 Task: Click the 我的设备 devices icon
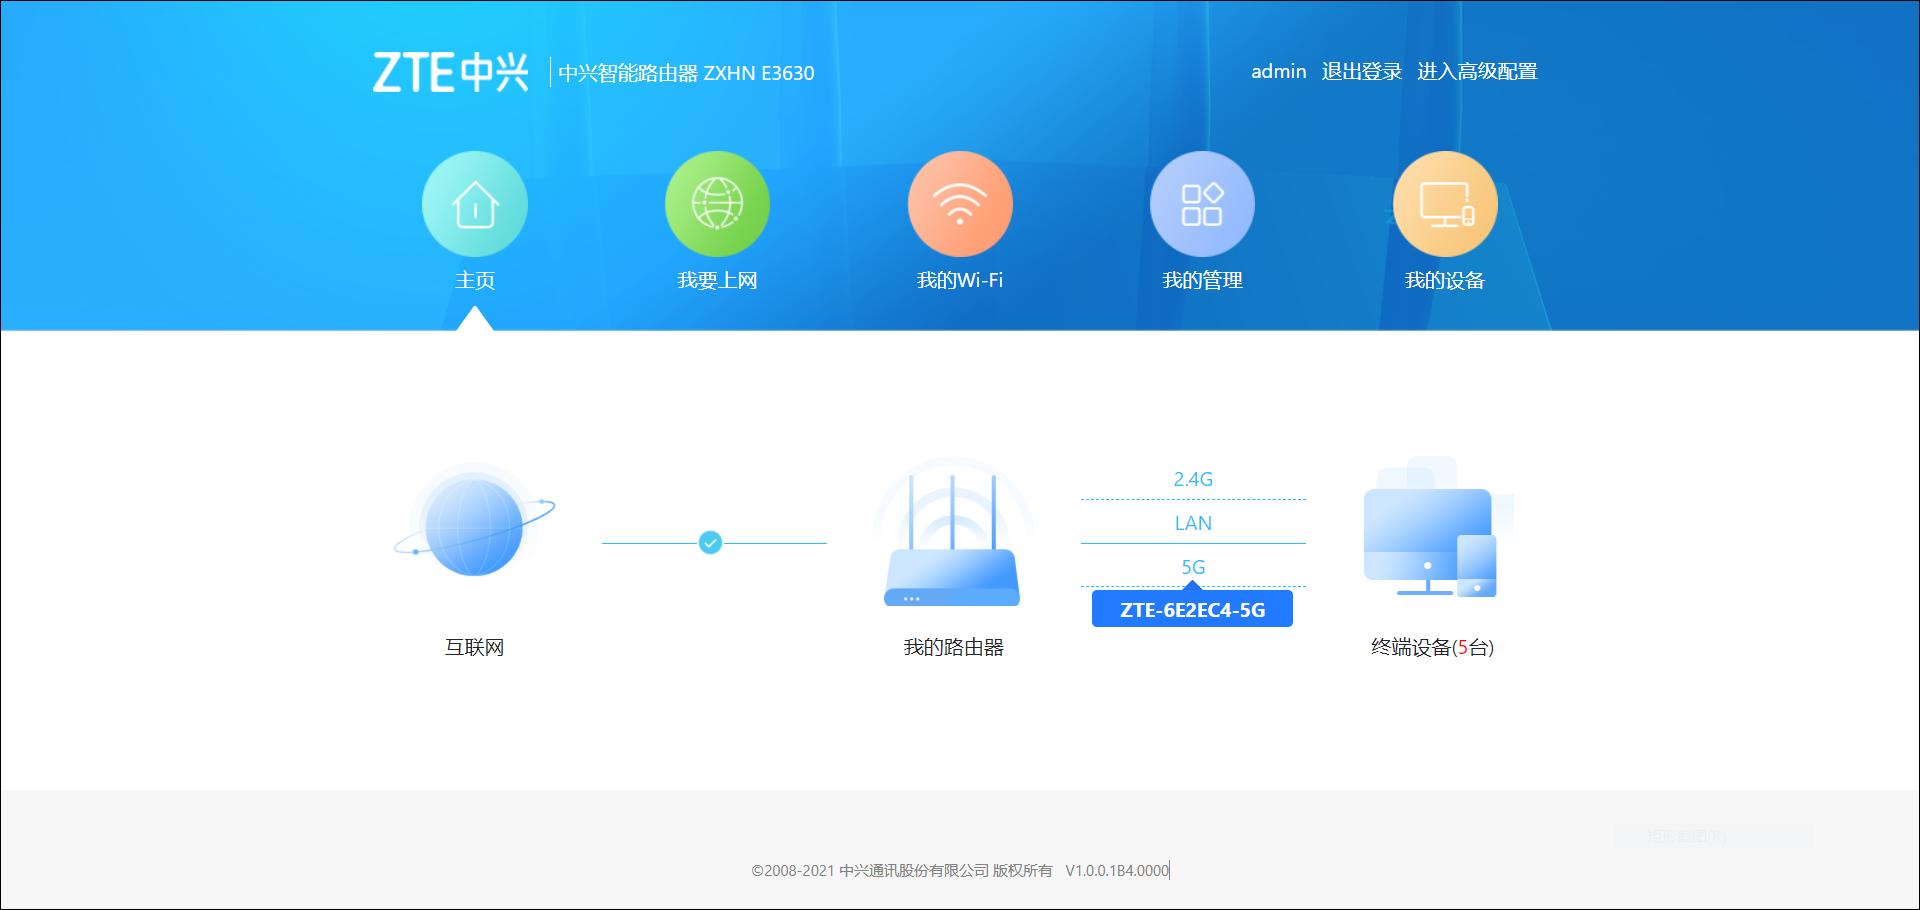tap(1445, 203)
